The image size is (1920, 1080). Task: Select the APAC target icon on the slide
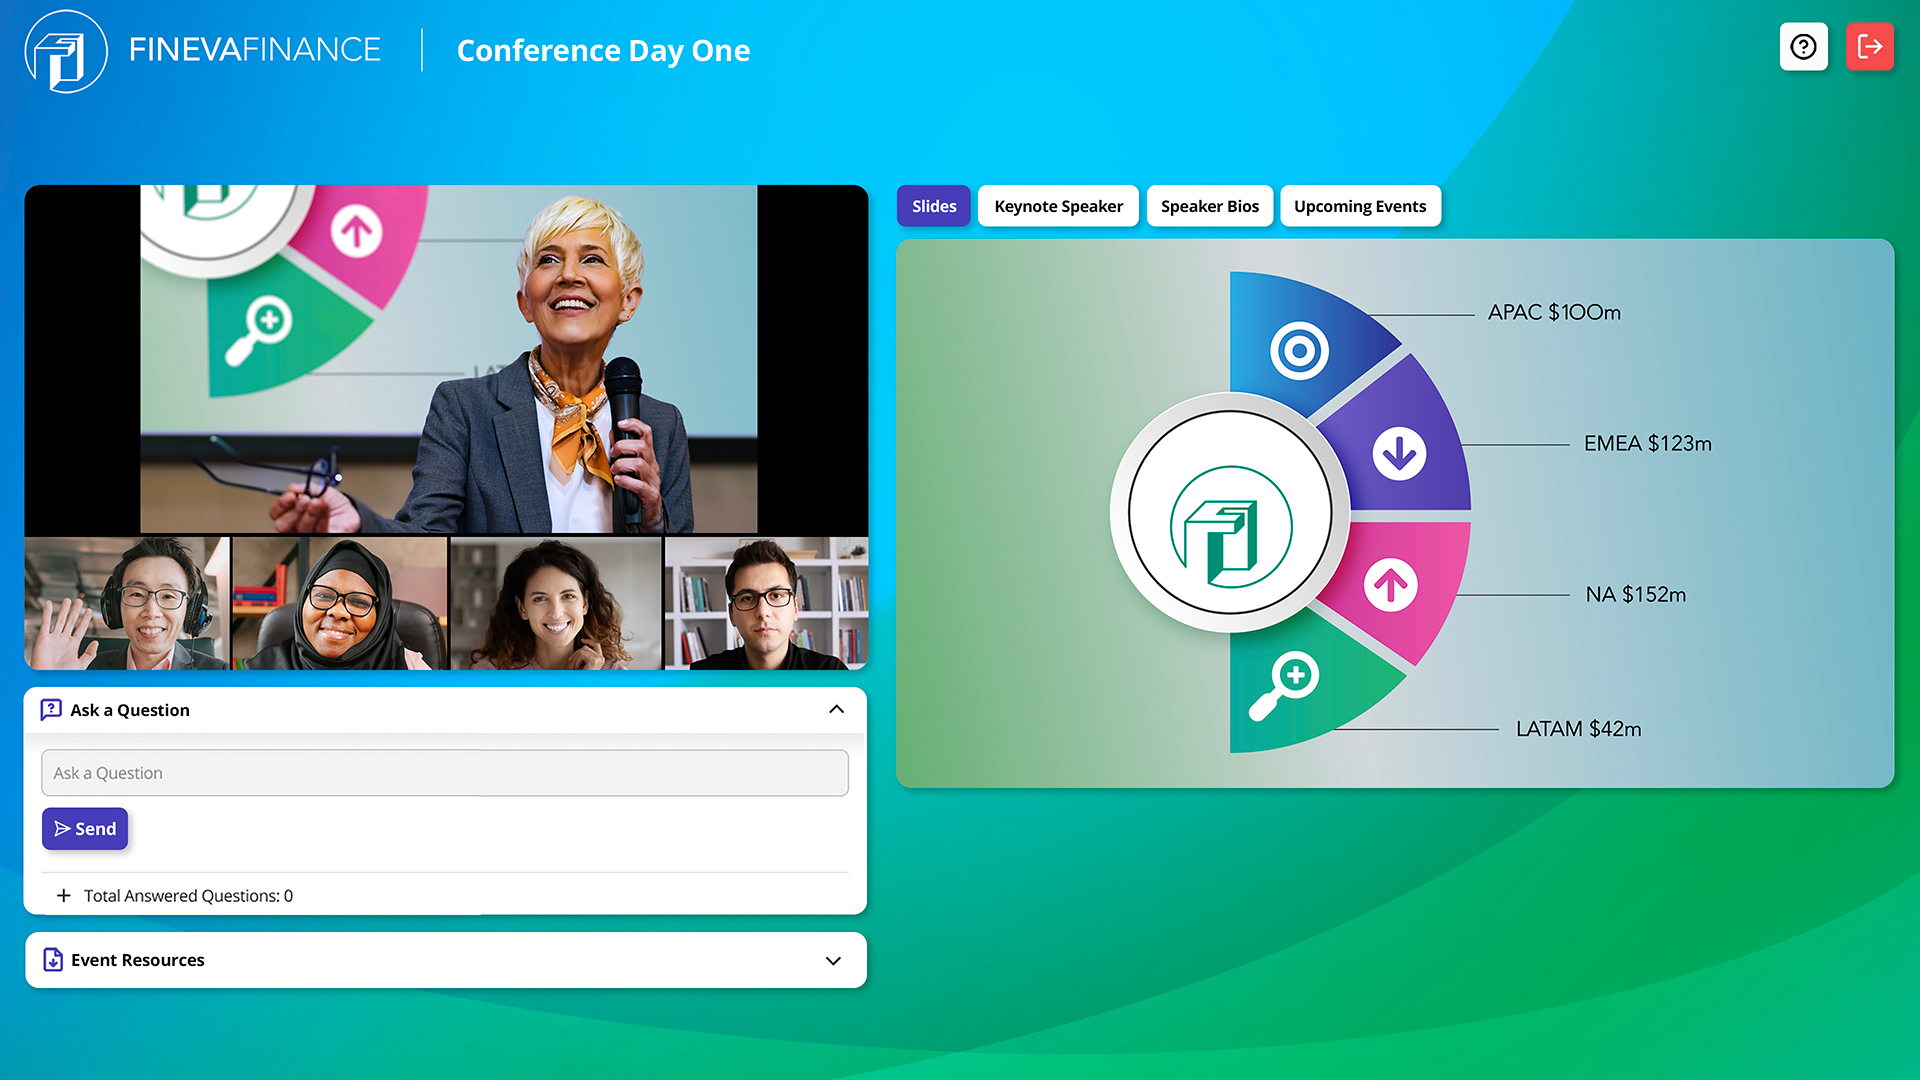(x=1299, y=351)
